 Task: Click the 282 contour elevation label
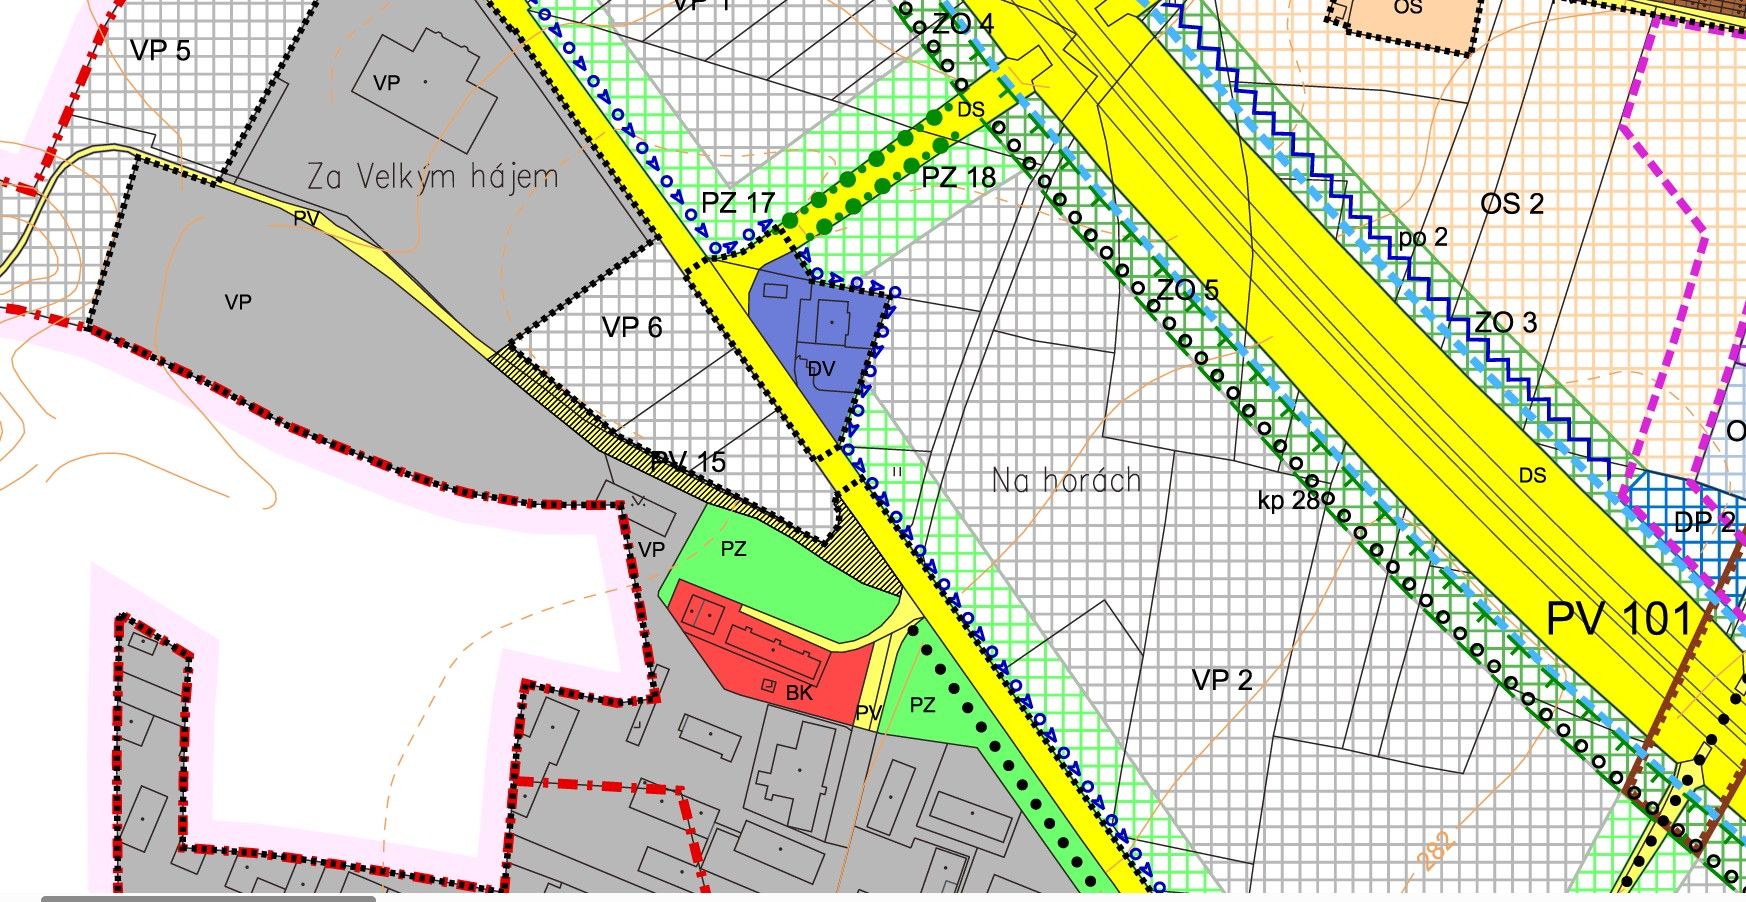coord(1434,848)
